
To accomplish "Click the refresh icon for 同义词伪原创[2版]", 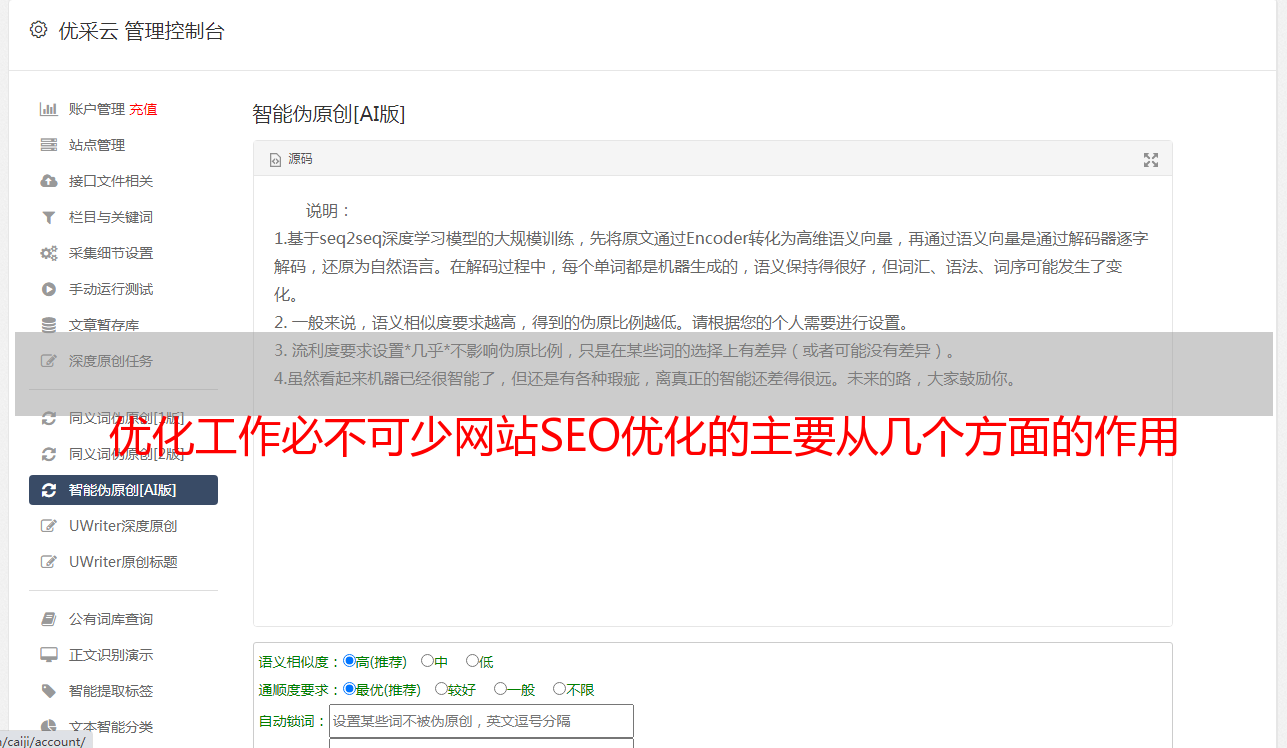I will [48, 454].
